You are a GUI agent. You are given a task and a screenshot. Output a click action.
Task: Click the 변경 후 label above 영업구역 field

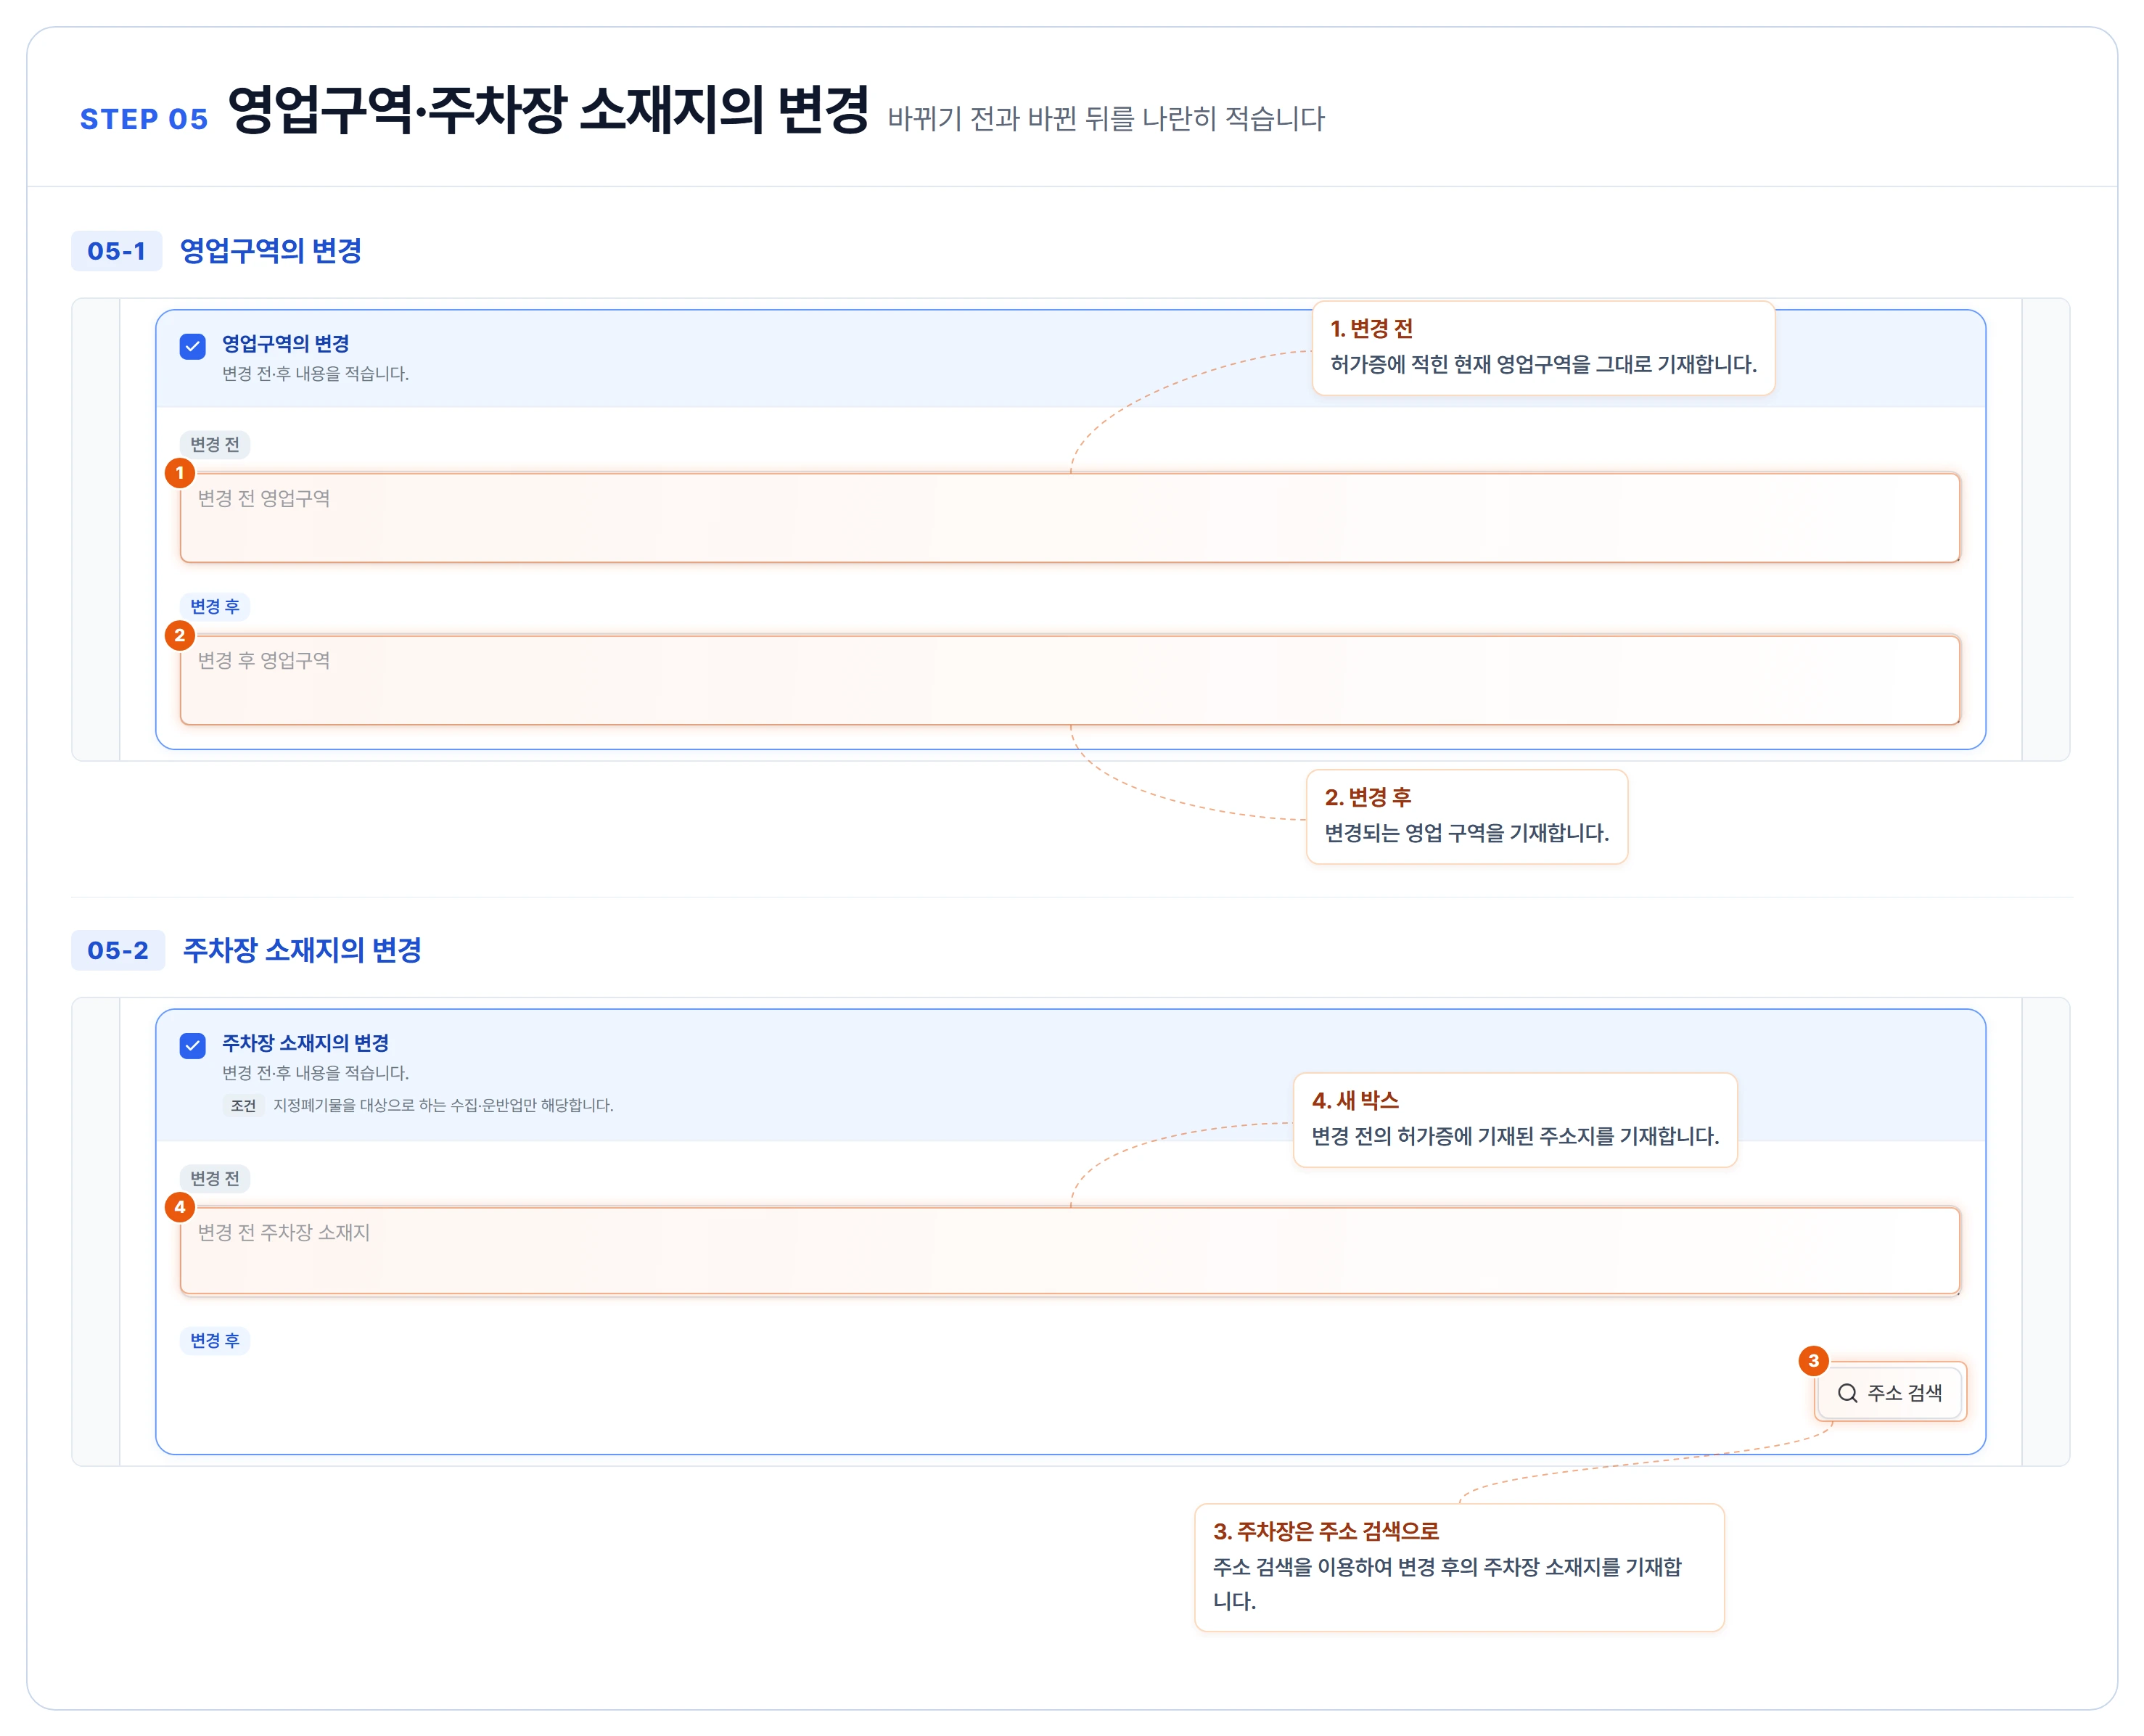pos(215,606)
